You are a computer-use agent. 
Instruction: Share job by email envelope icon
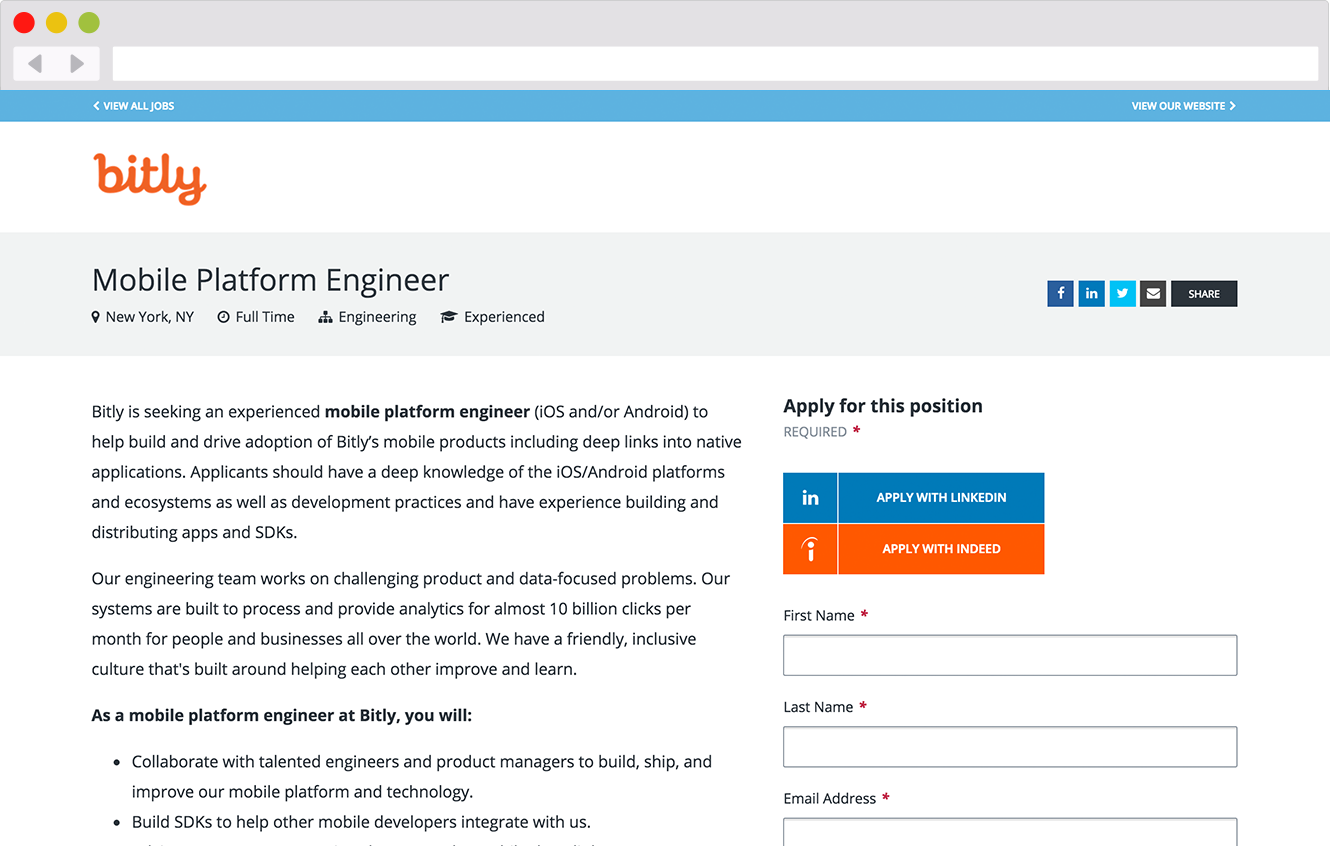pos(1153,294)
